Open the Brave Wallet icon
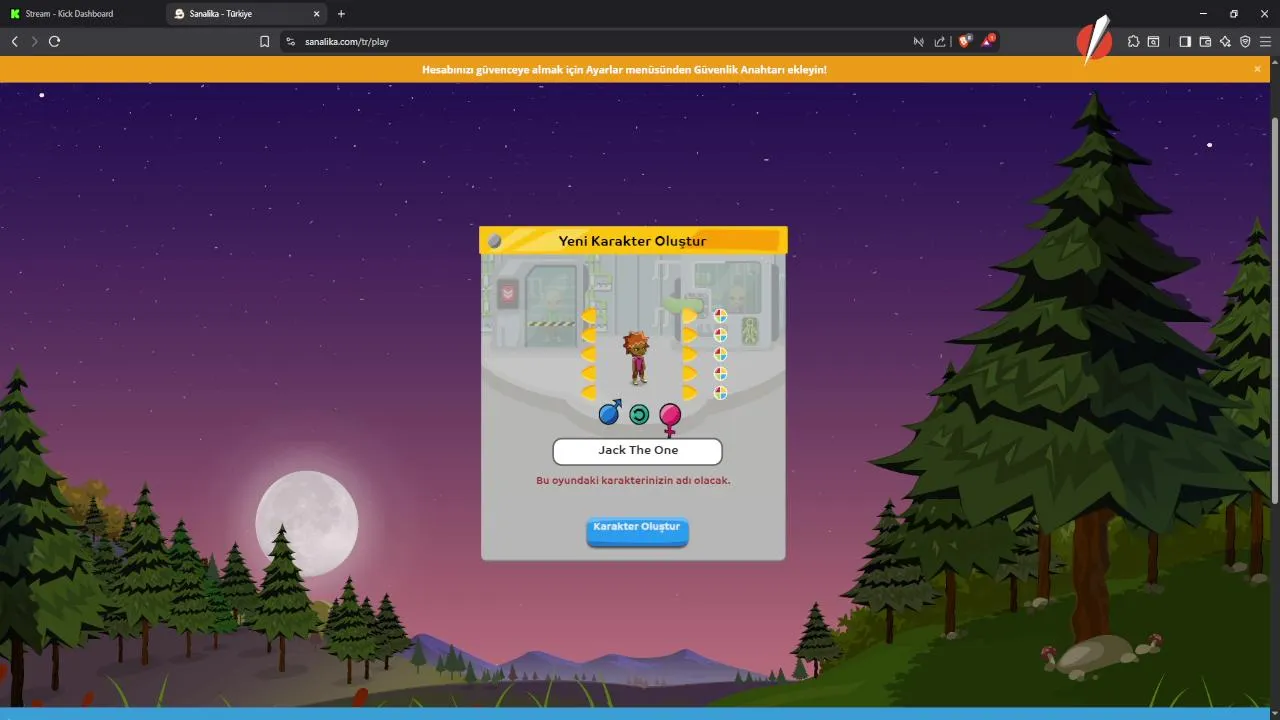1280x720 pixels. tap(1205, 42)
